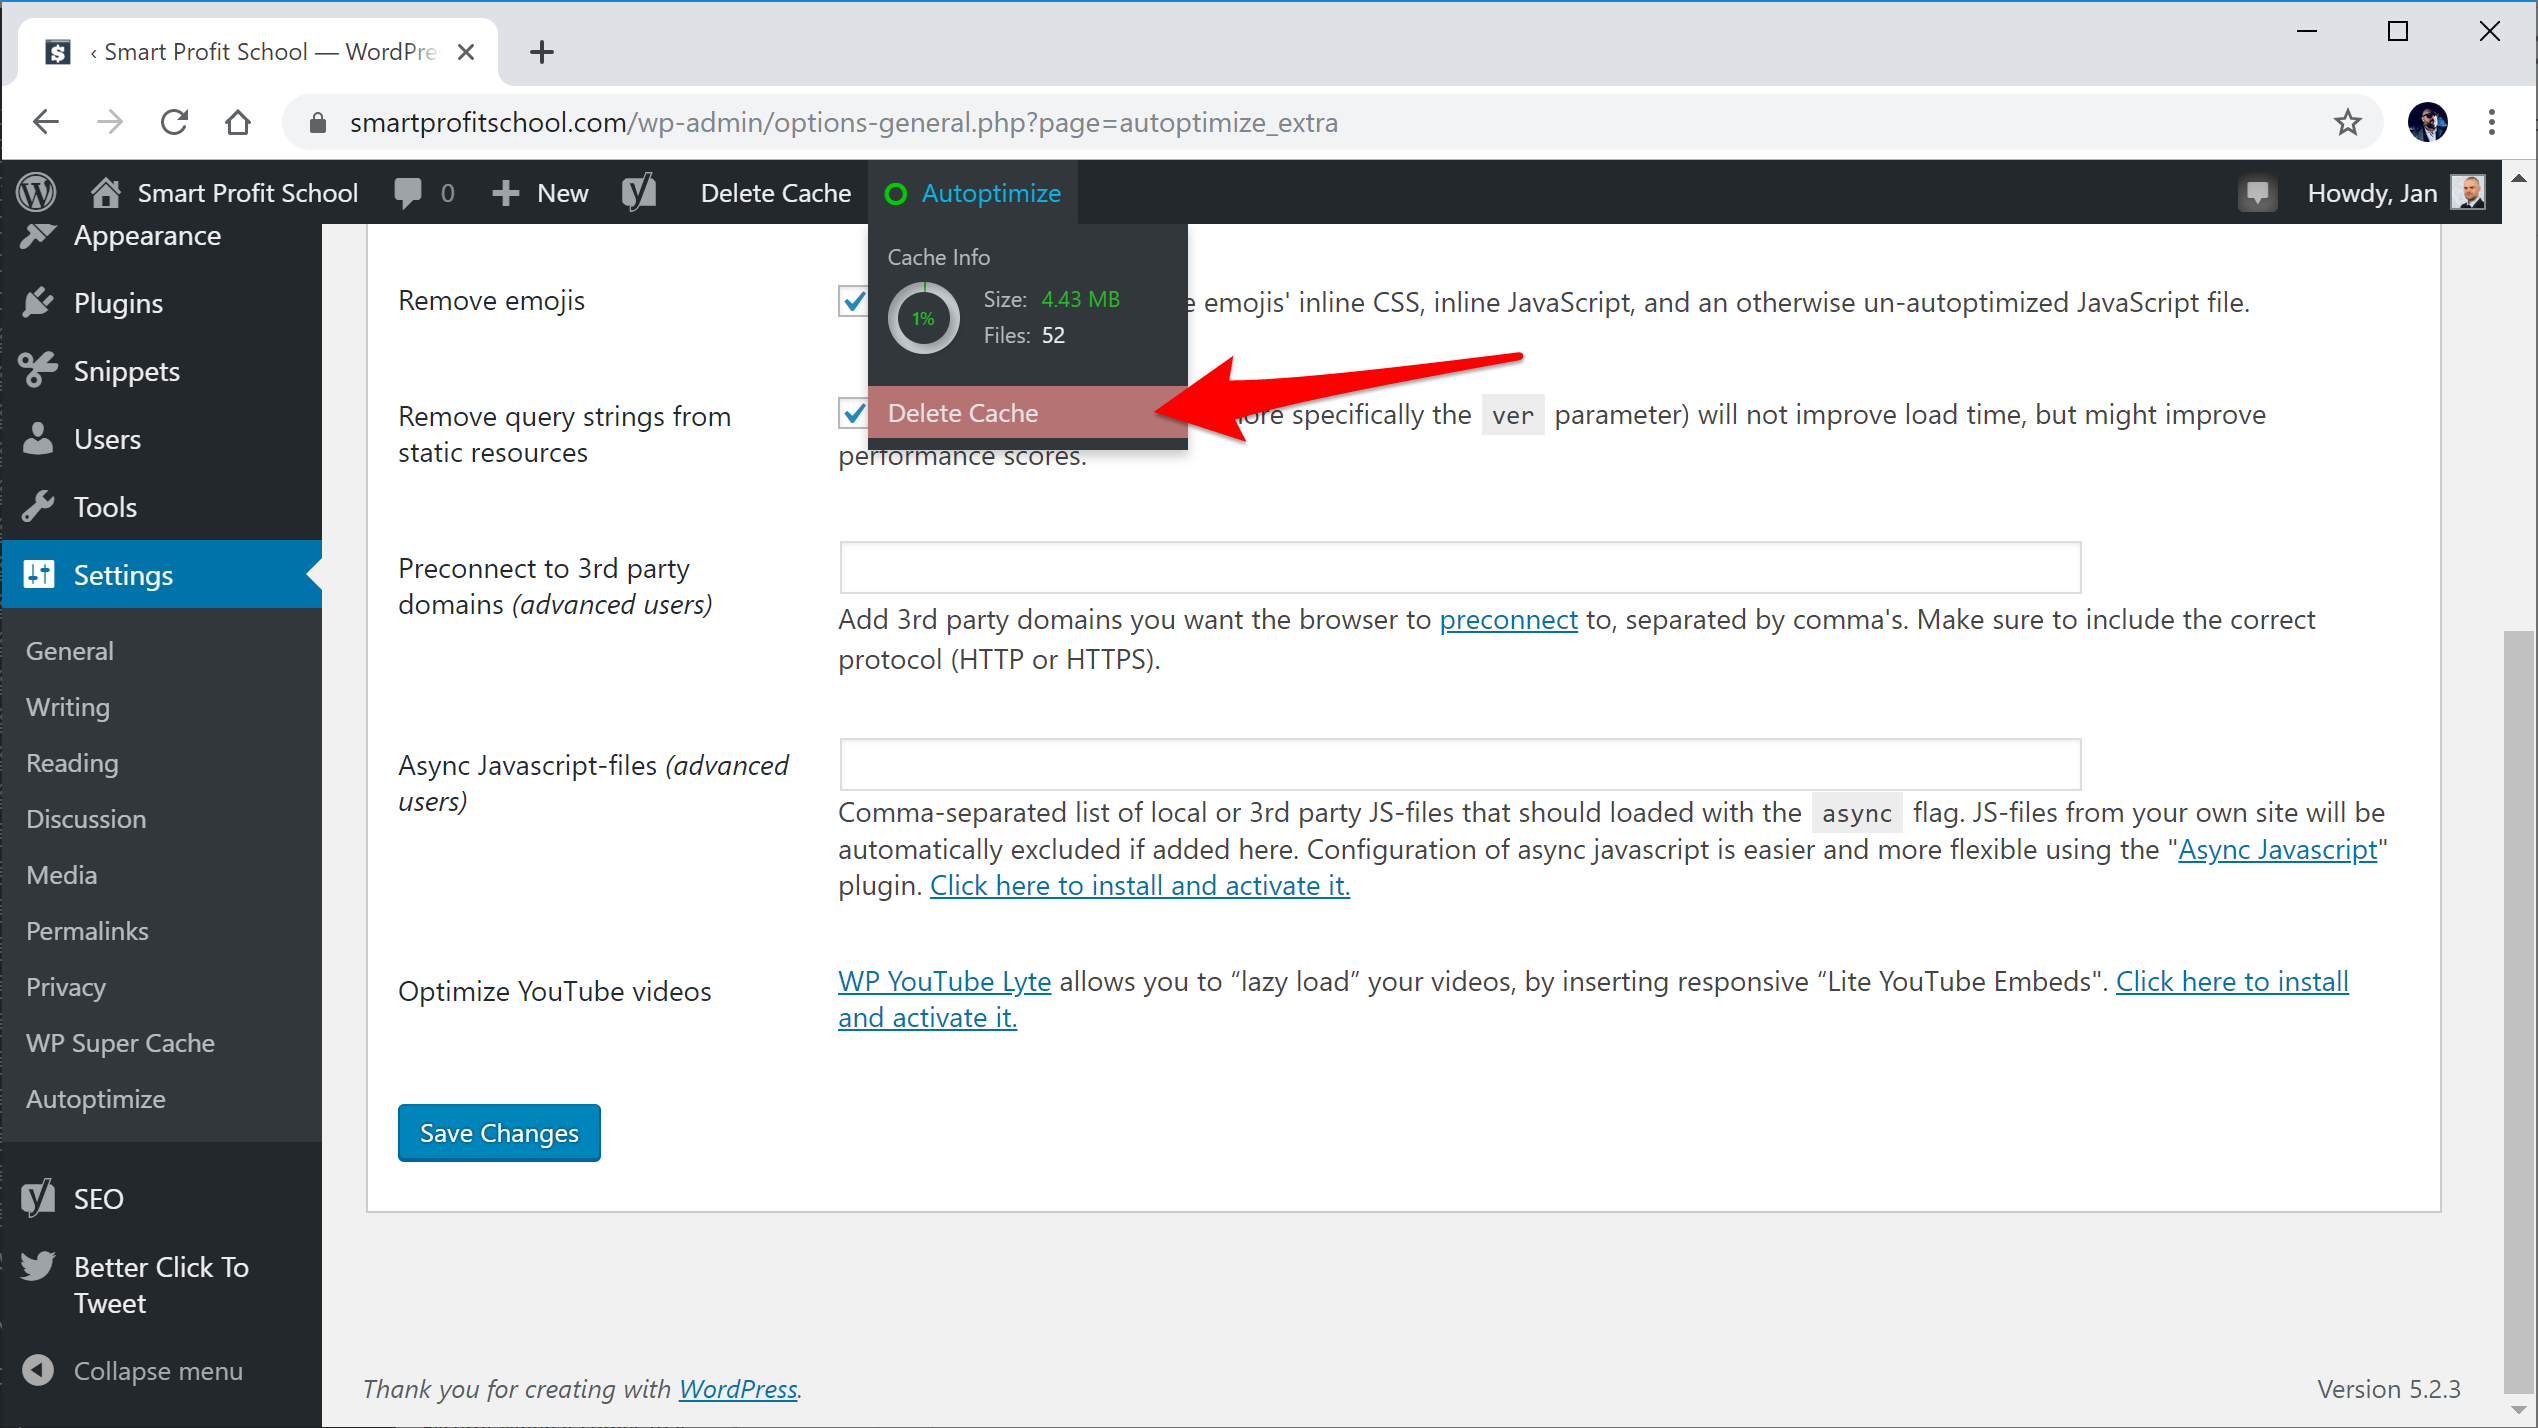Open Permalinks settings submenu item

click(x=88, y=931)
